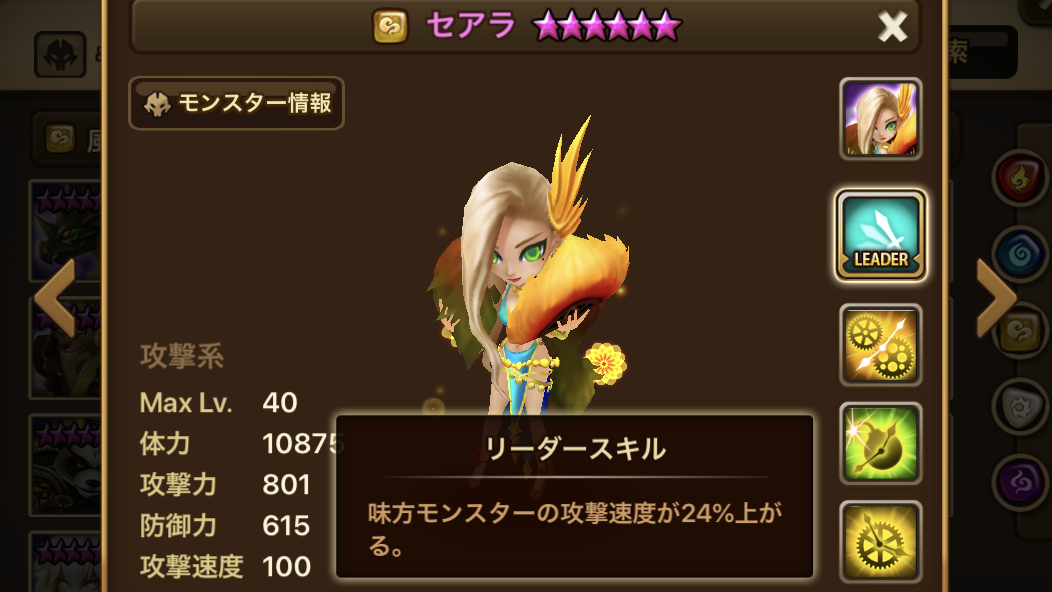Select the fire element filter icon
This screenshot has height=592, width=1052.
pos(1020,177)
